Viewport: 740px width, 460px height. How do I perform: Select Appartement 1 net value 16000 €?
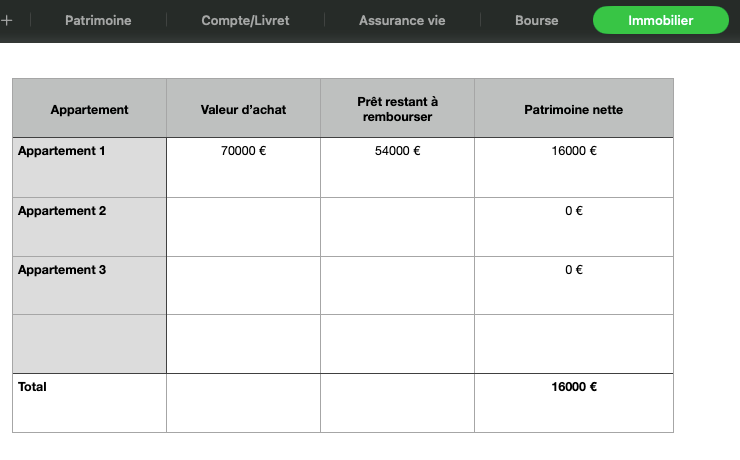pos(574,167)
